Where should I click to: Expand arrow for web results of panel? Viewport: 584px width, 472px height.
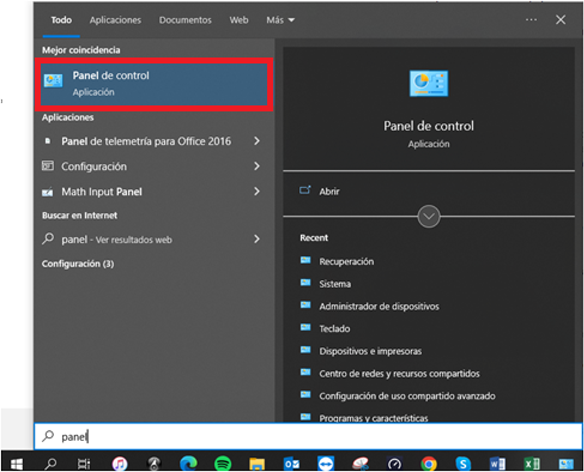(x=257, y=239)
